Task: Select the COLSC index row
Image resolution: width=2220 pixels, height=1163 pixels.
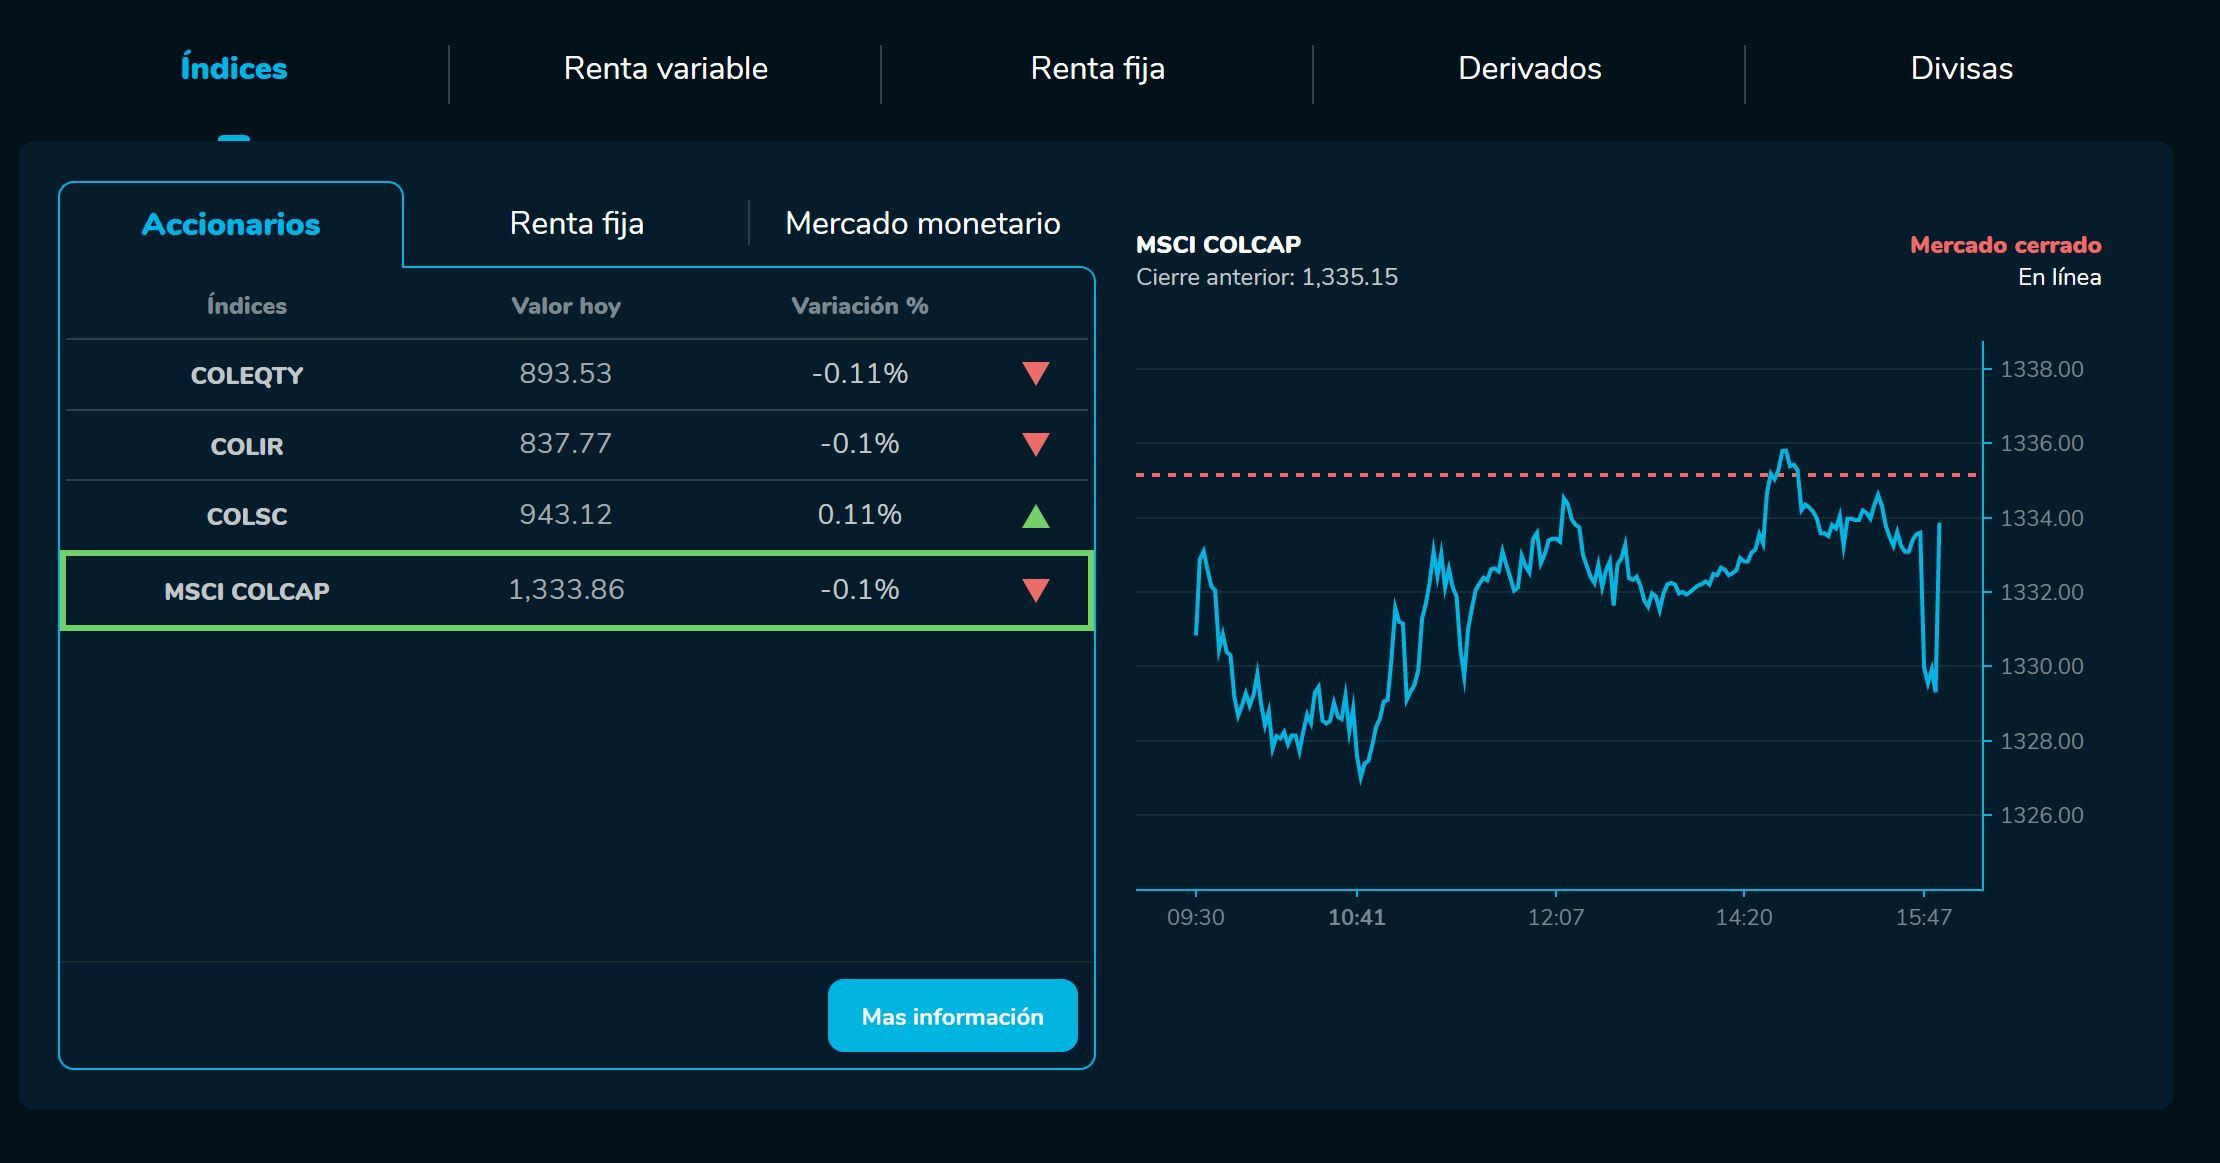Action: coord(248,516)
